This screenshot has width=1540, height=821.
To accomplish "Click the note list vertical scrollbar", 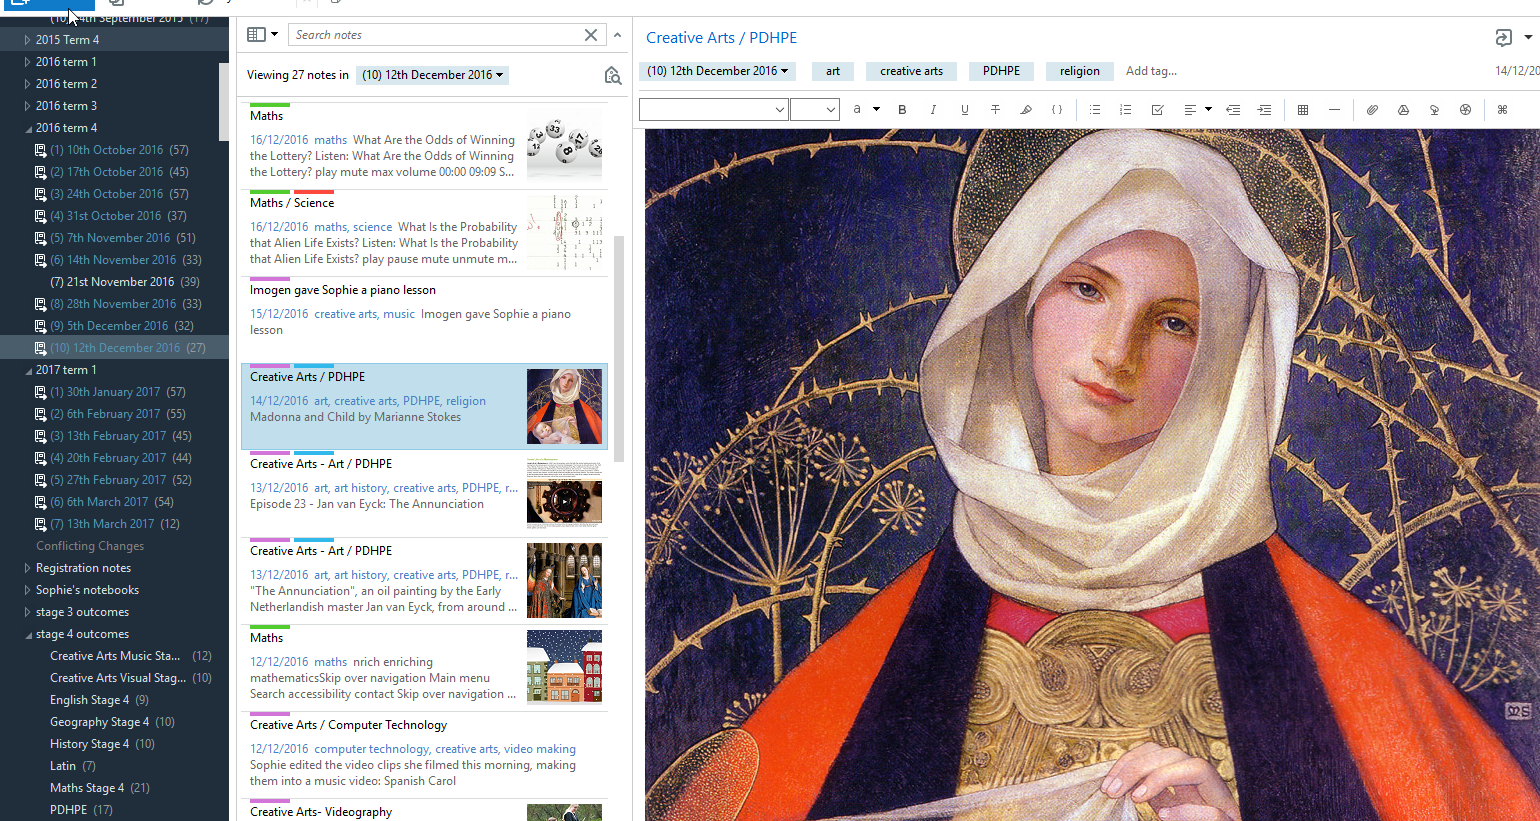I will [x=619, y=348].
